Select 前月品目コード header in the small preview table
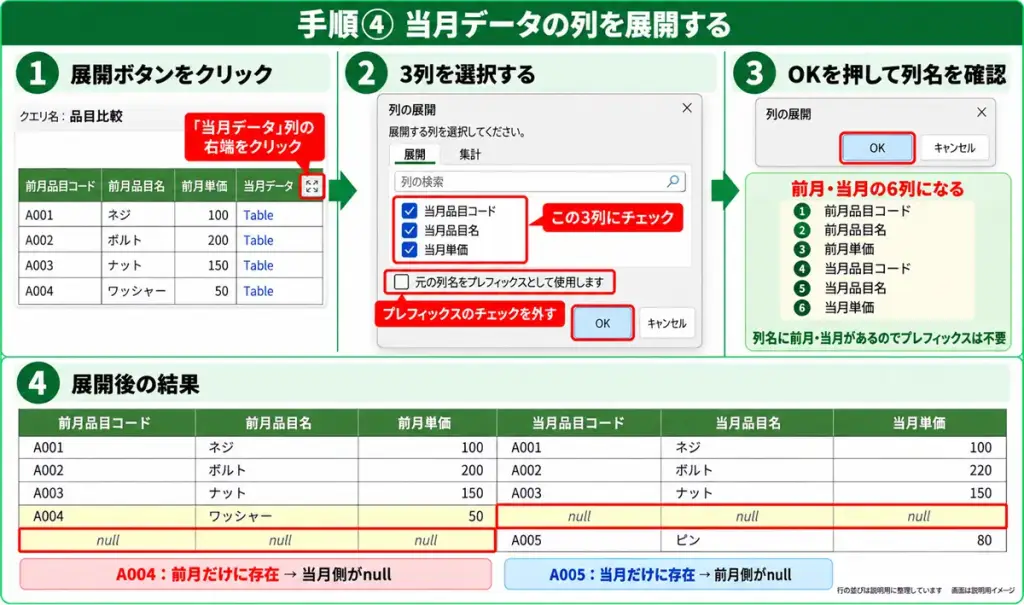Screen dimensions: 1024x605 point(60,186)
